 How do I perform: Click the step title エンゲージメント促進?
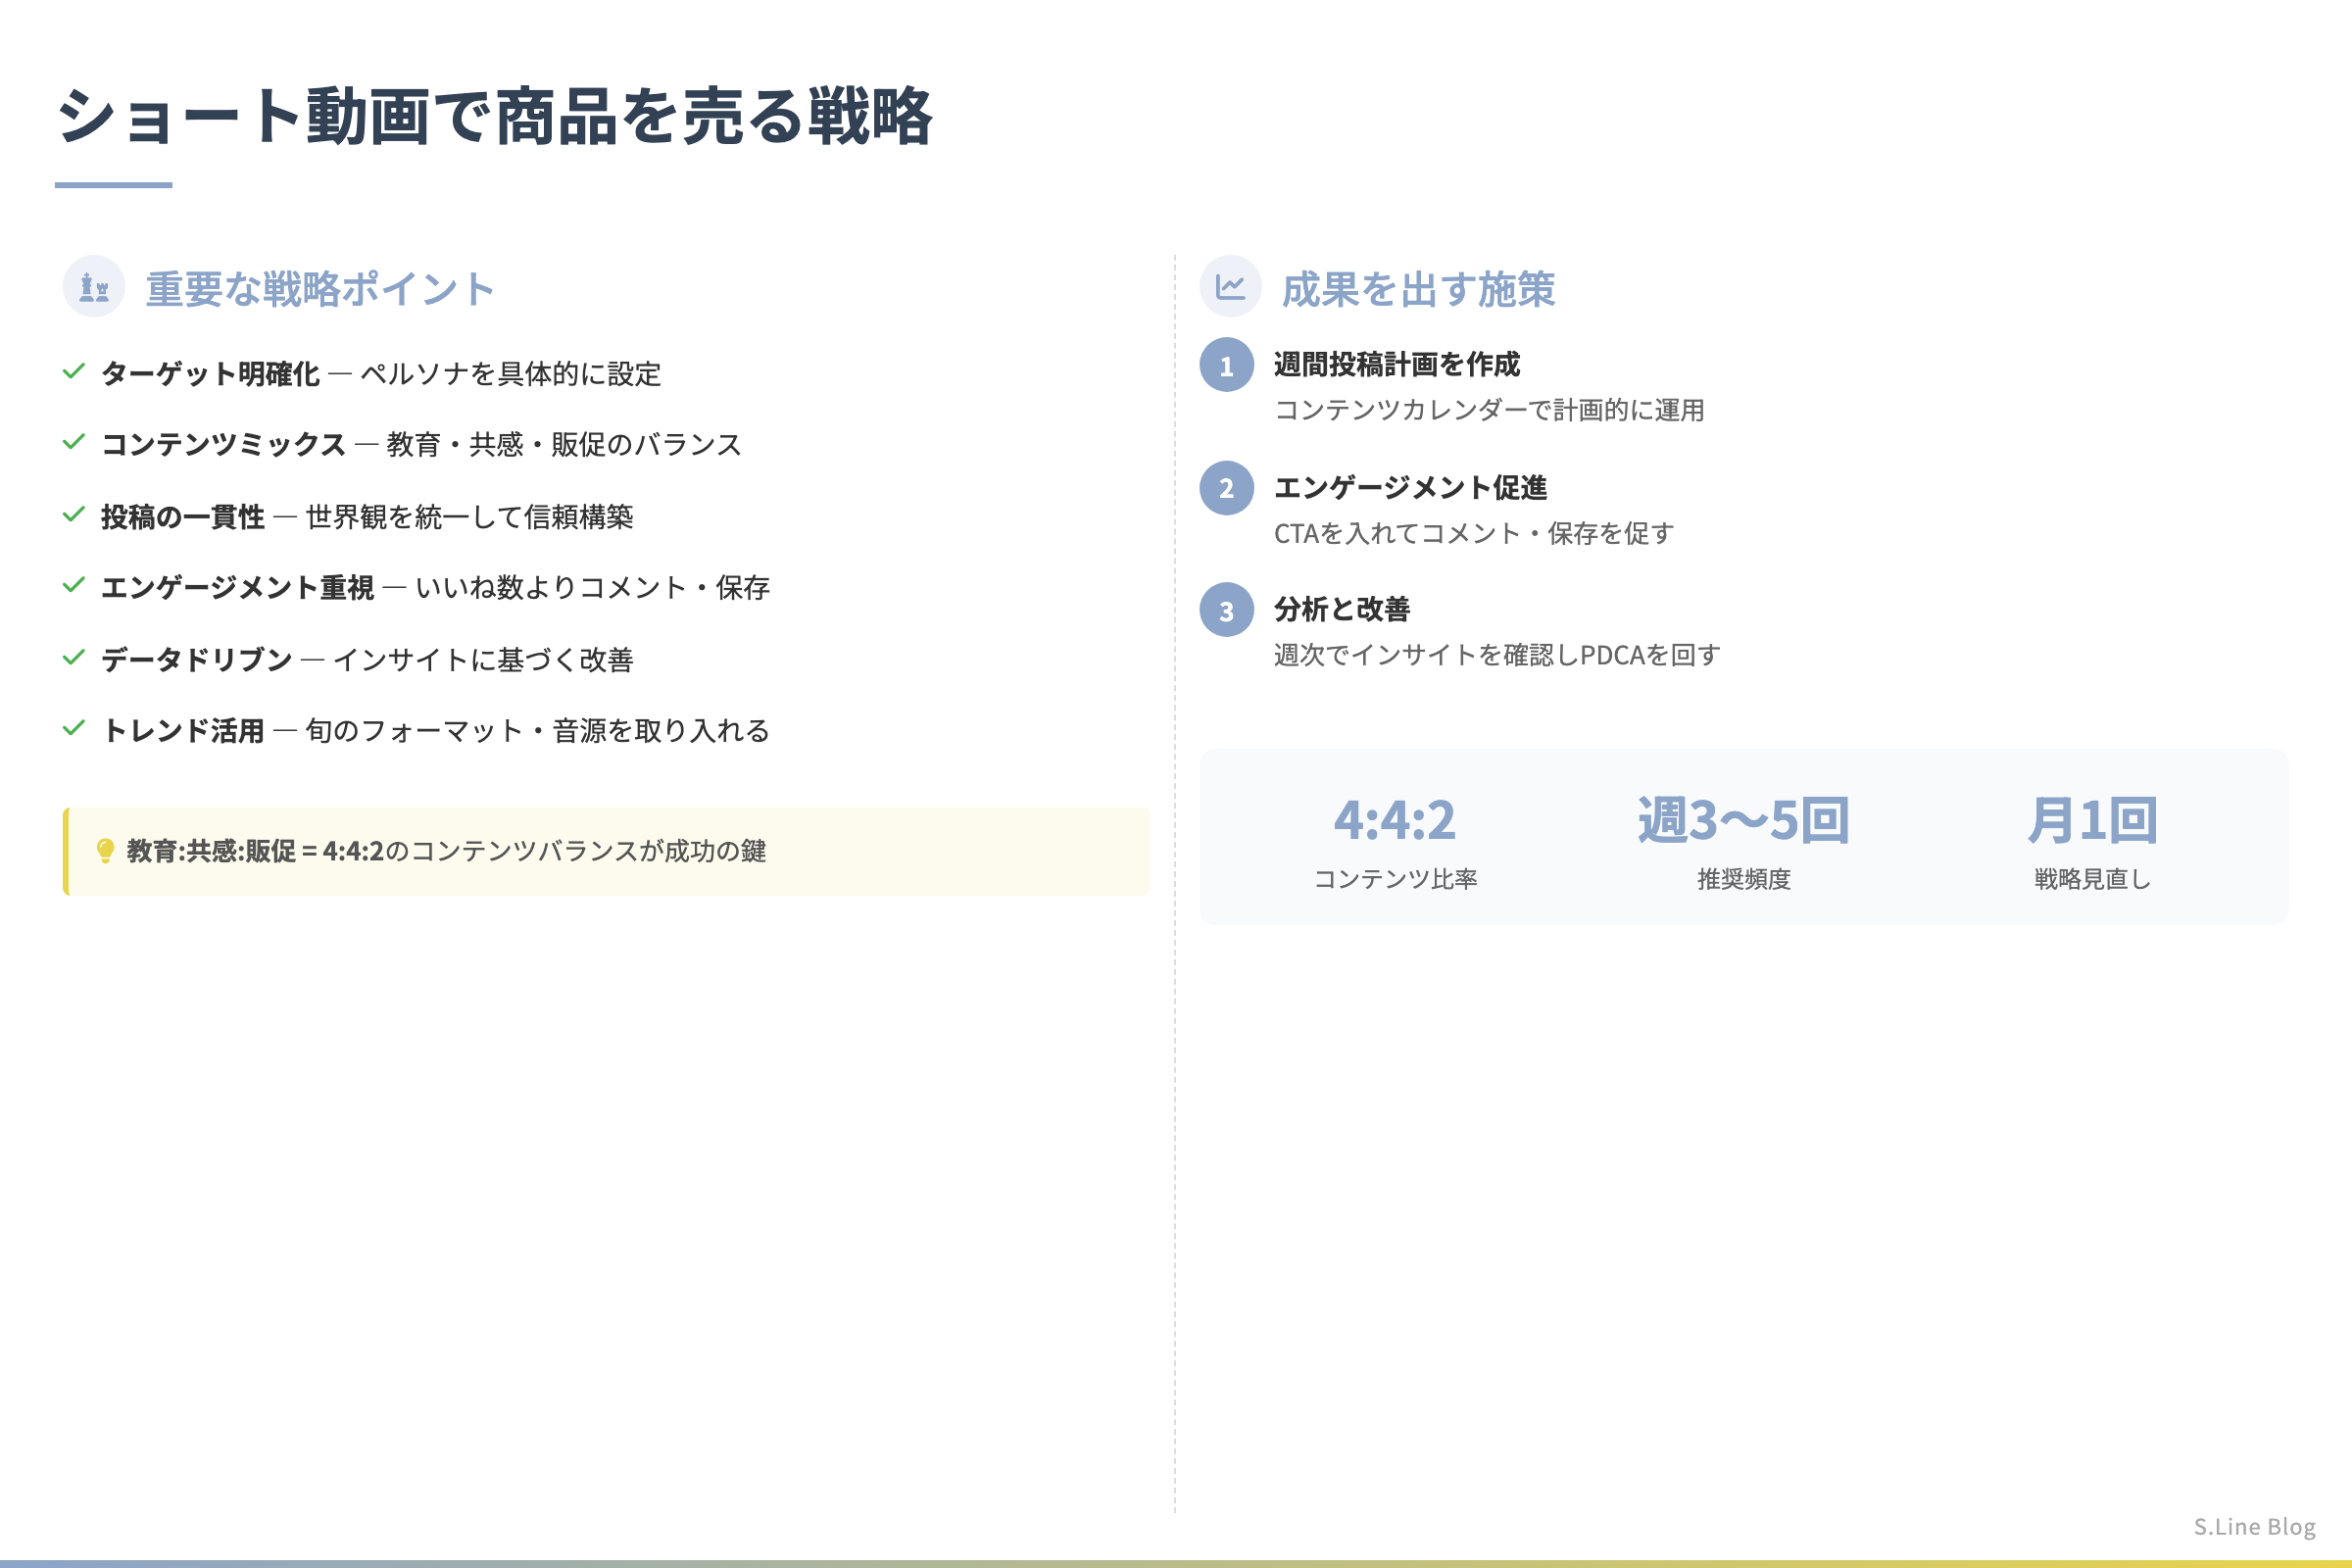(x=1410, y=488)
